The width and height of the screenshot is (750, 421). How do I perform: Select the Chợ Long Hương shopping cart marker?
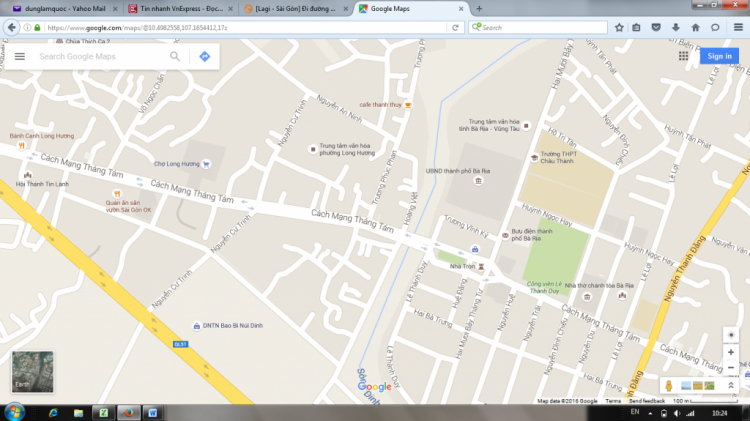pos(206,164)
